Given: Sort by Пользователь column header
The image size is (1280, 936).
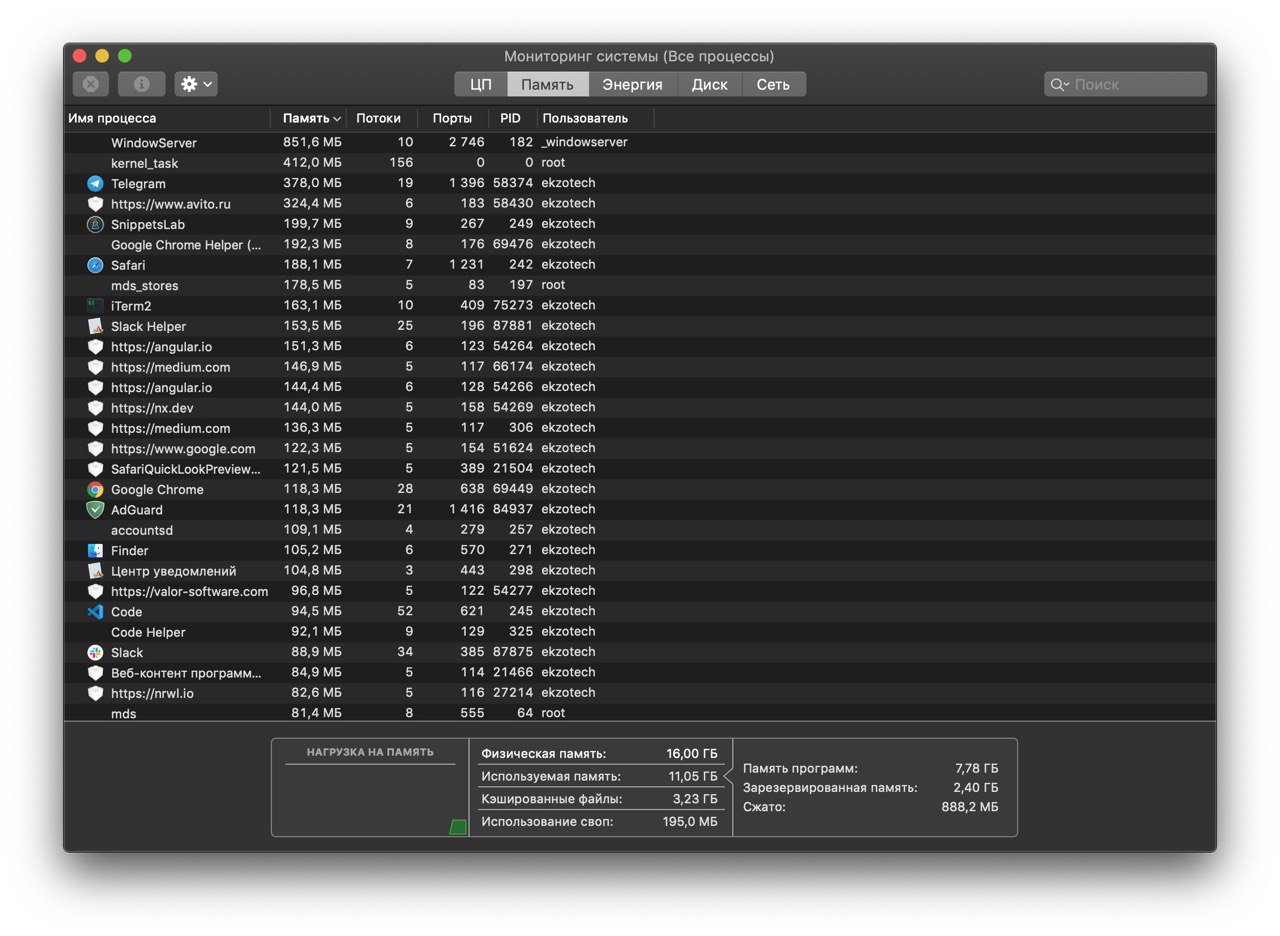Looking at the screenshot, I should click(x=596, y=118).
